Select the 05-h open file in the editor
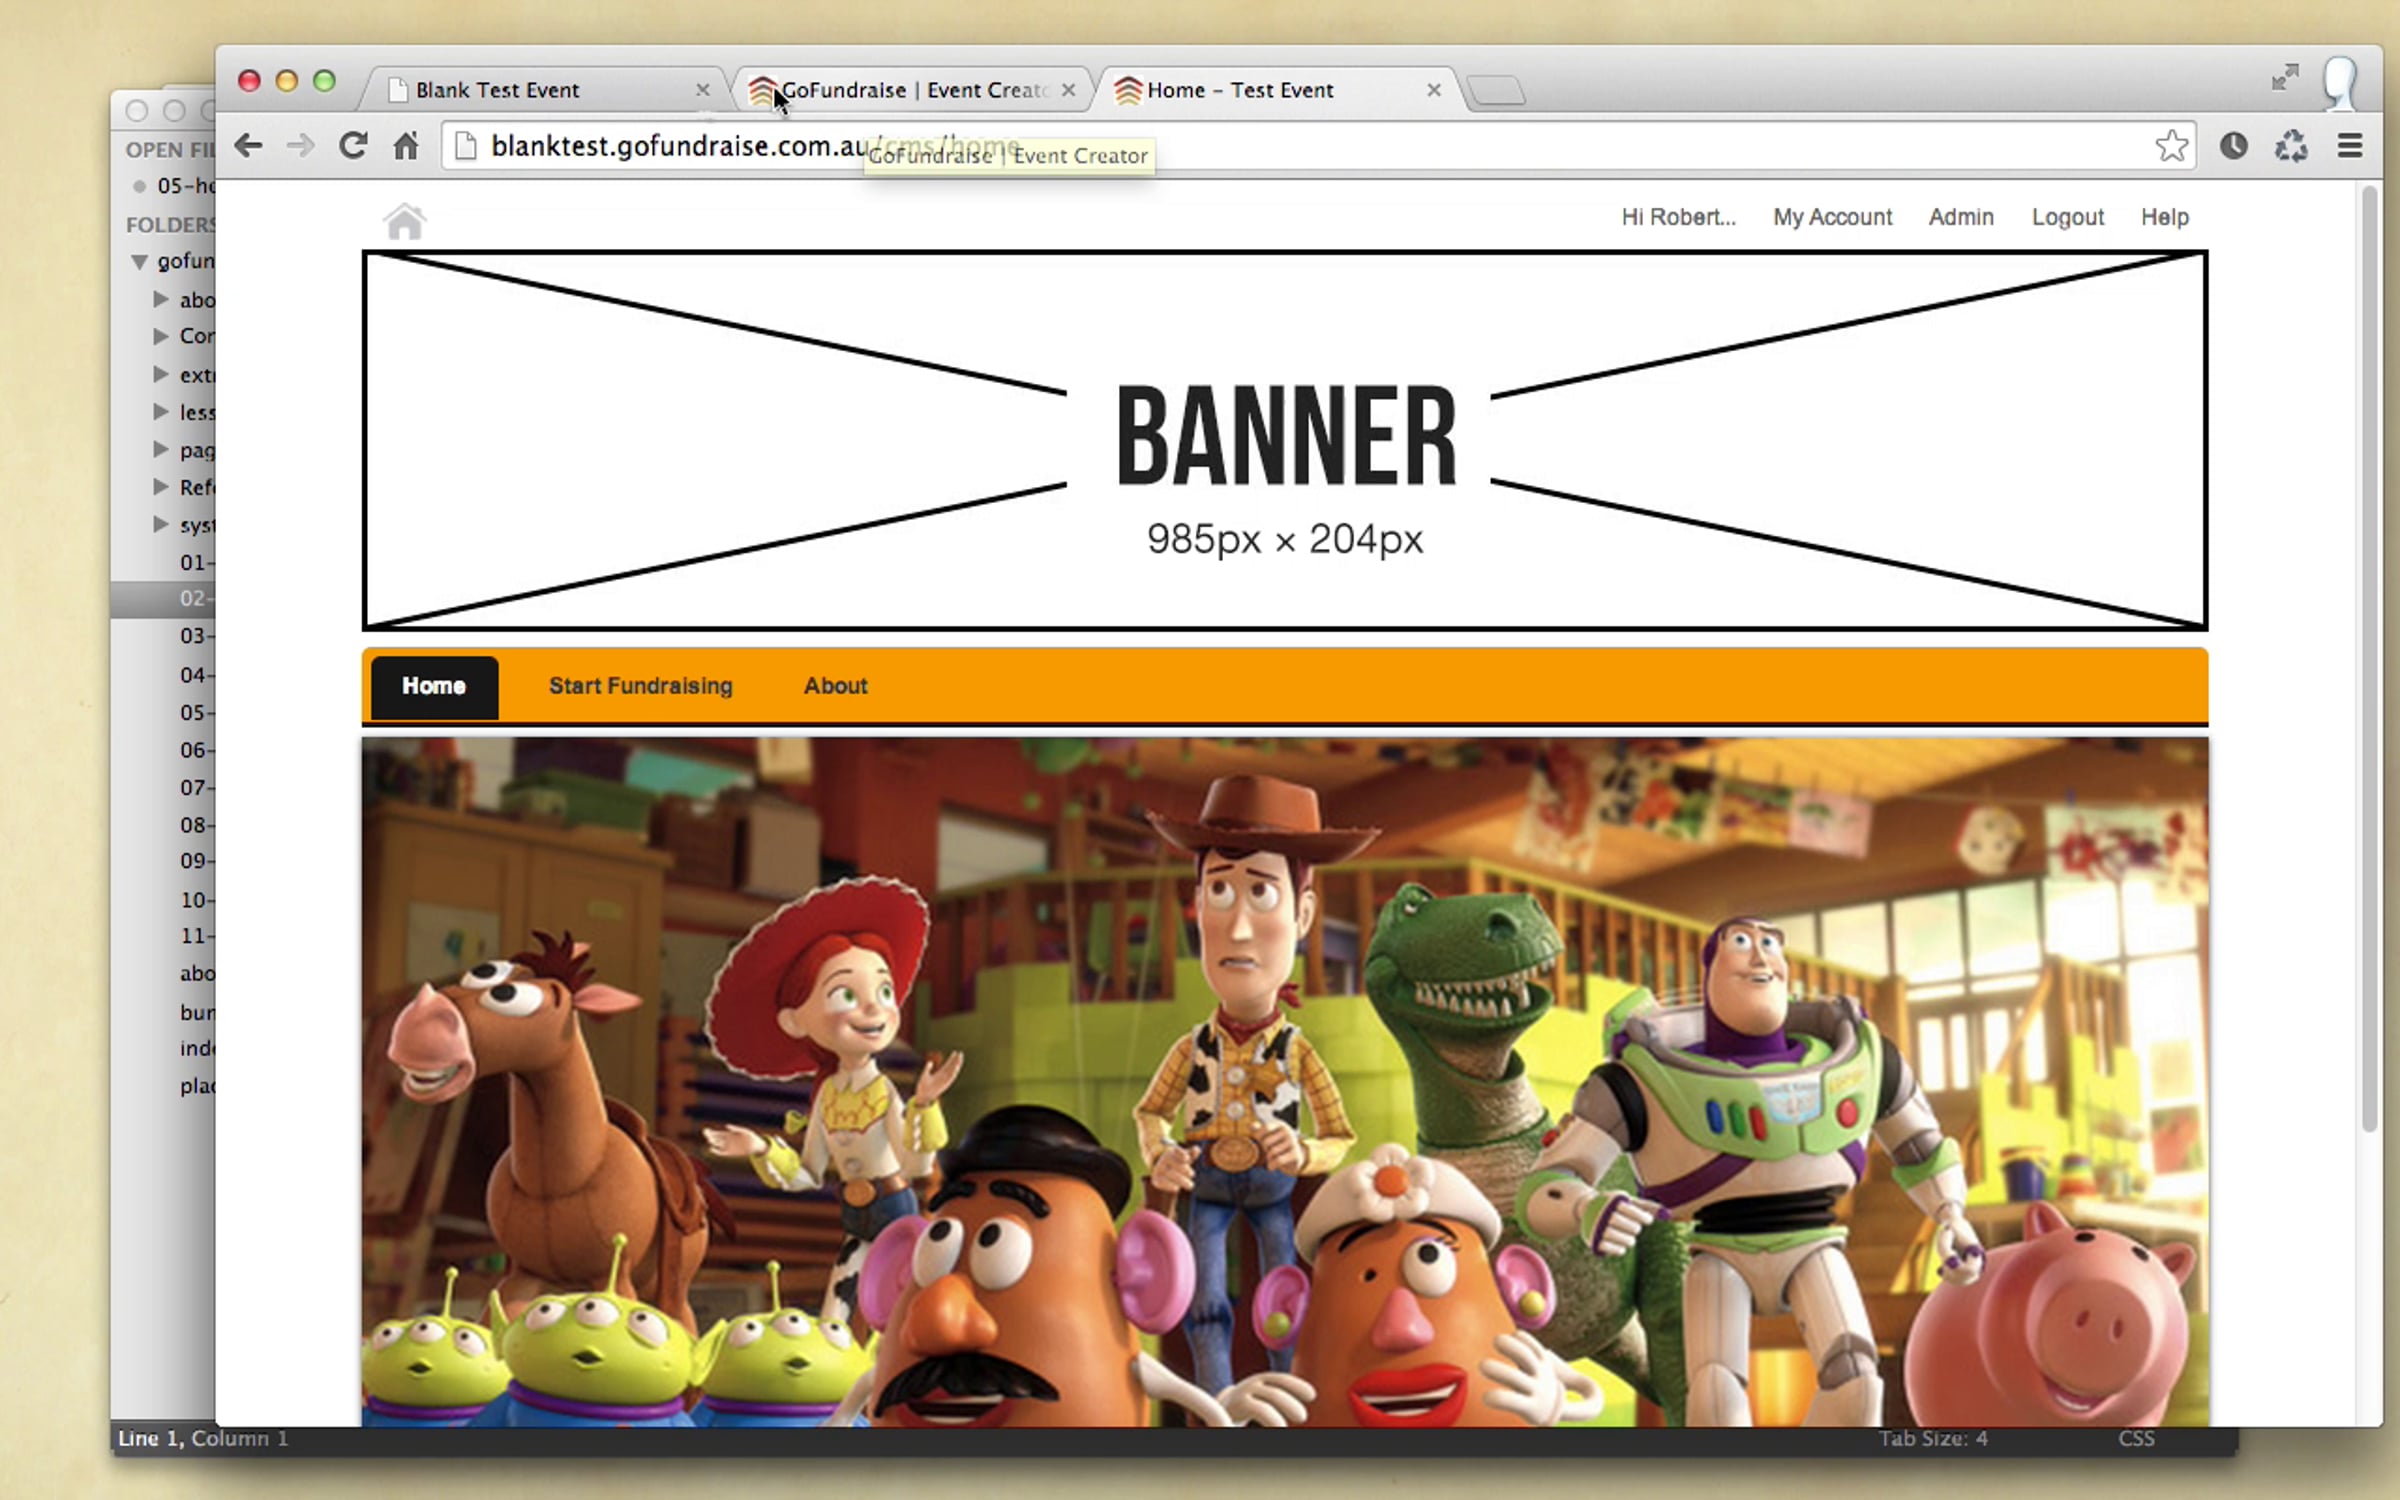This screenshot has width=2400, height=1500. (186, 186)
